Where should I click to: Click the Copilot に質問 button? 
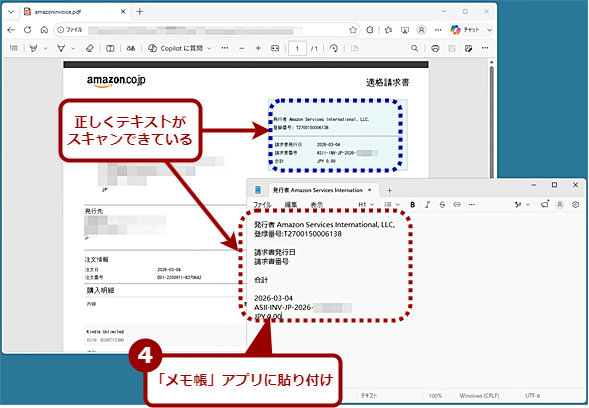pyautogui.click(x=175, y=48)
